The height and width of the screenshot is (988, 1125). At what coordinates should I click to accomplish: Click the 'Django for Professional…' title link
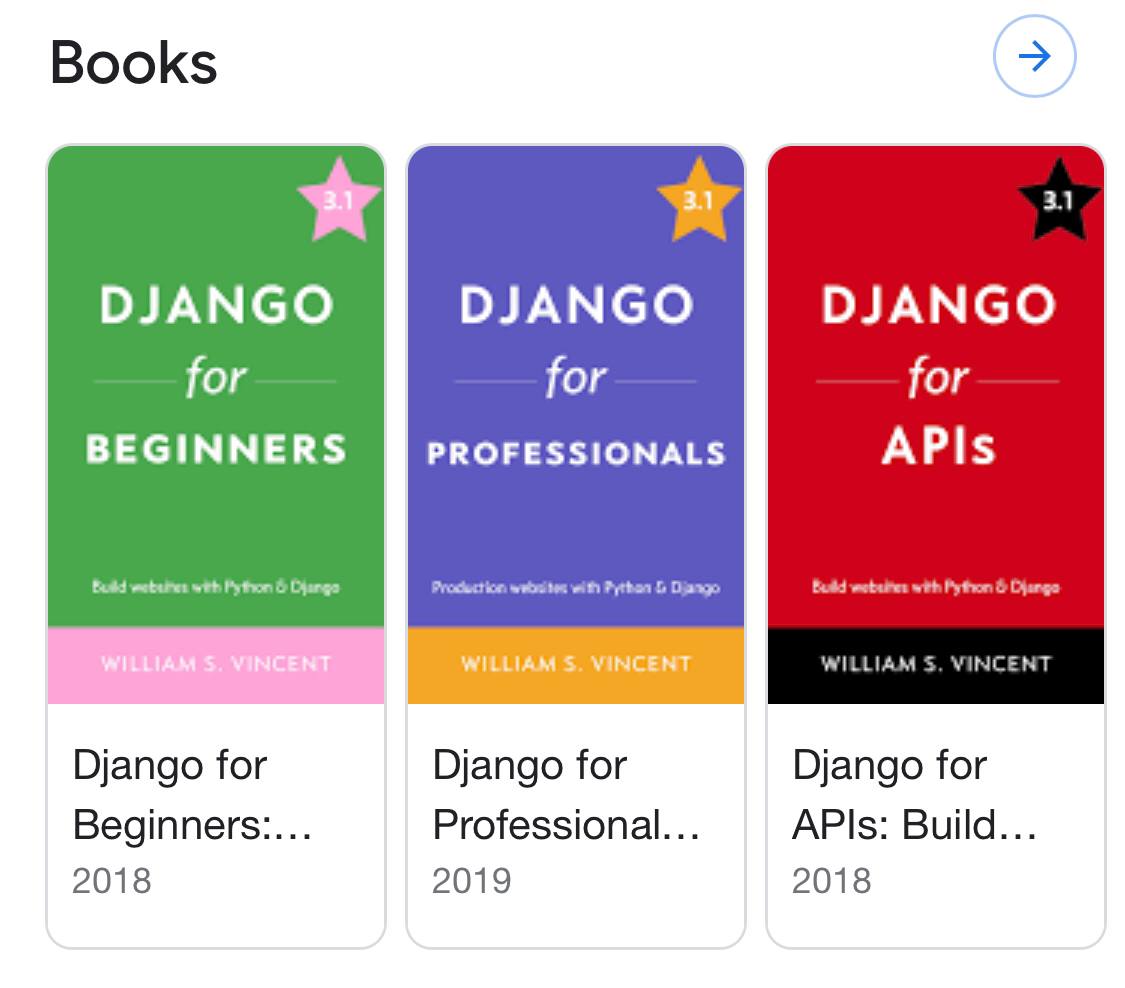[567, 794]
